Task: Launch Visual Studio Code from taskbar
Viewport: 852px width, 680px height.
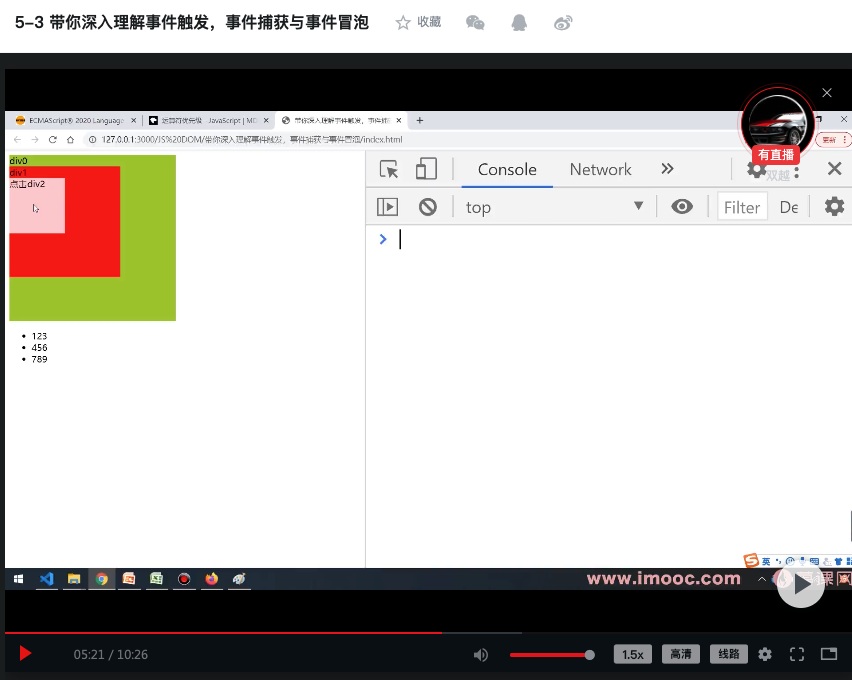Action: click(x=46, y=579)
